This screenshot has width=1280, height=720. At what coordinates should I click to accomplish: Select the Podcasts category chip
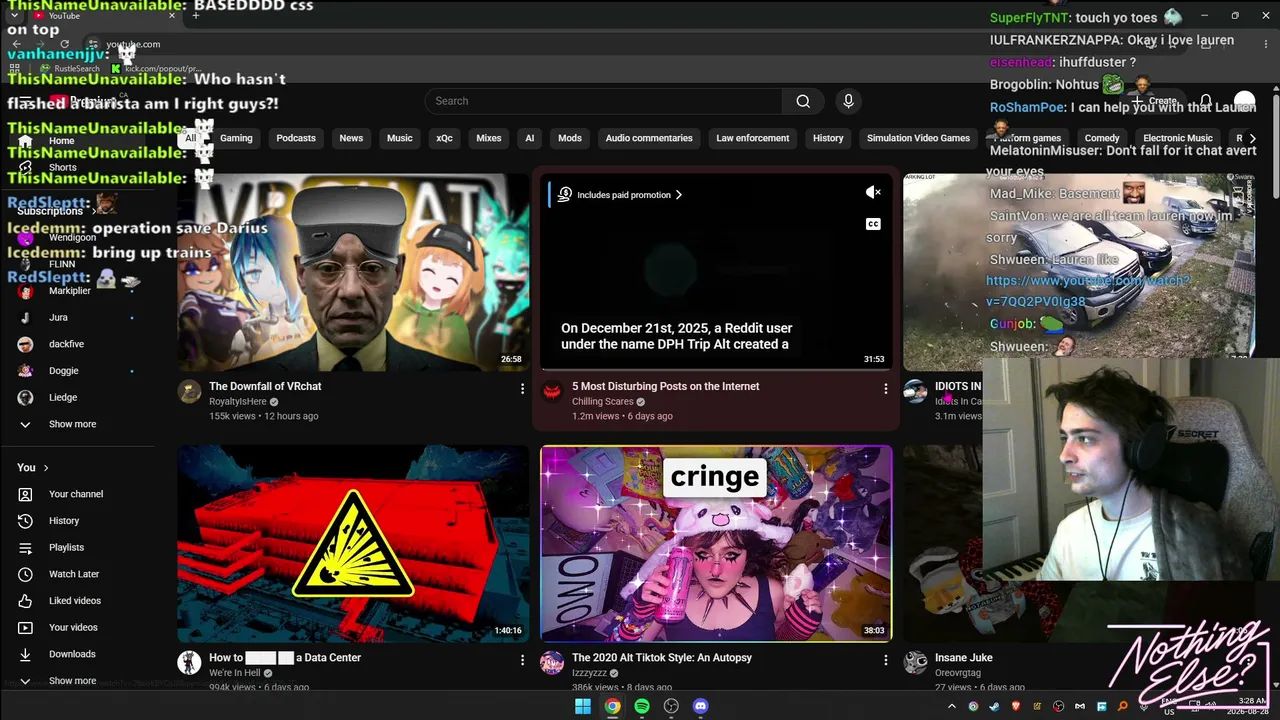point(296,138)
